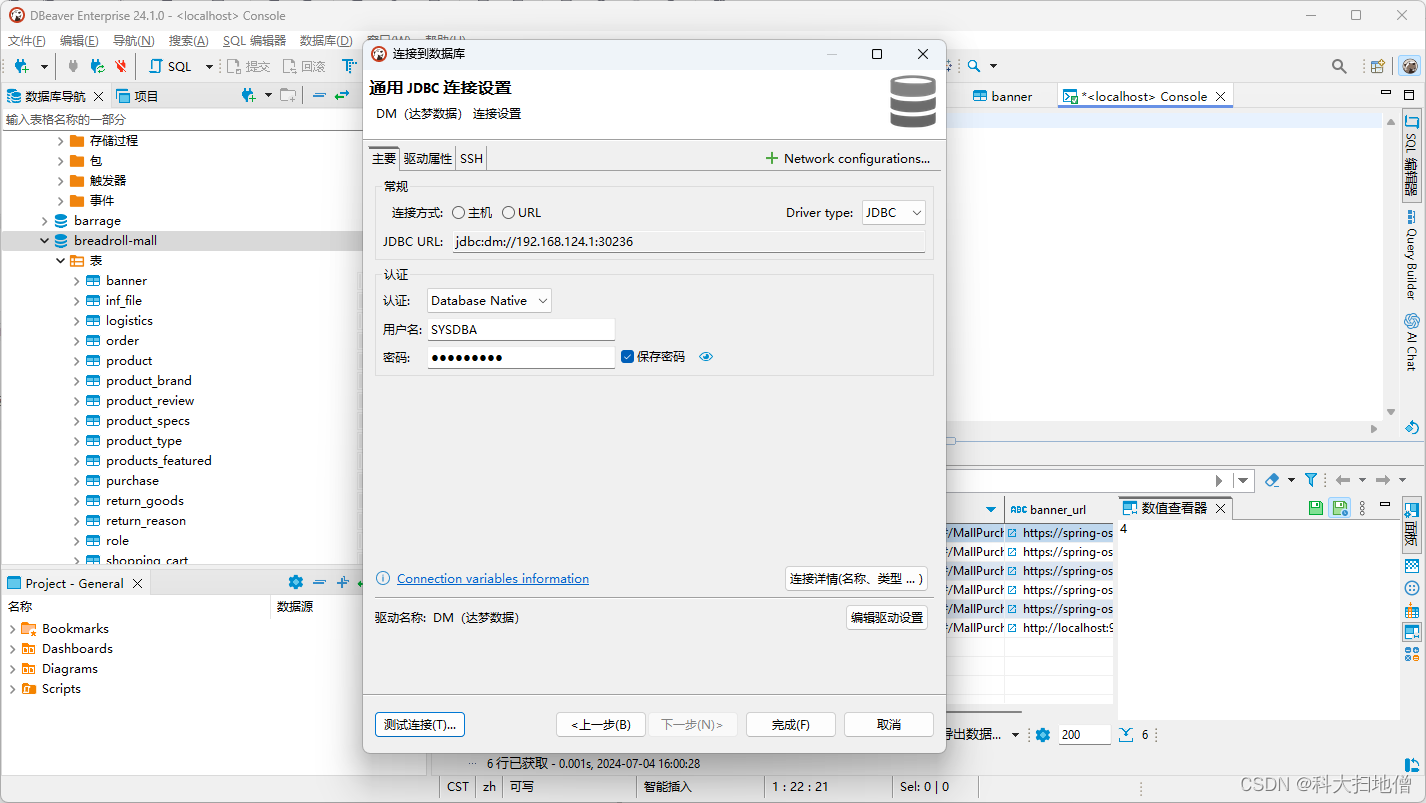Click 完成(F) finish button
Image resolution: width=1426 pixels, height=803 pixels.
pyautogui.click(x=790, y=725)
